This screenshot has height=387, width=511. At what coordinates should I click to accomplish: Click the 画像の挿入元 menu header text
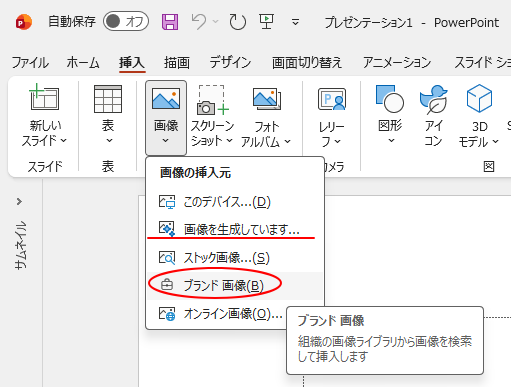196,173
